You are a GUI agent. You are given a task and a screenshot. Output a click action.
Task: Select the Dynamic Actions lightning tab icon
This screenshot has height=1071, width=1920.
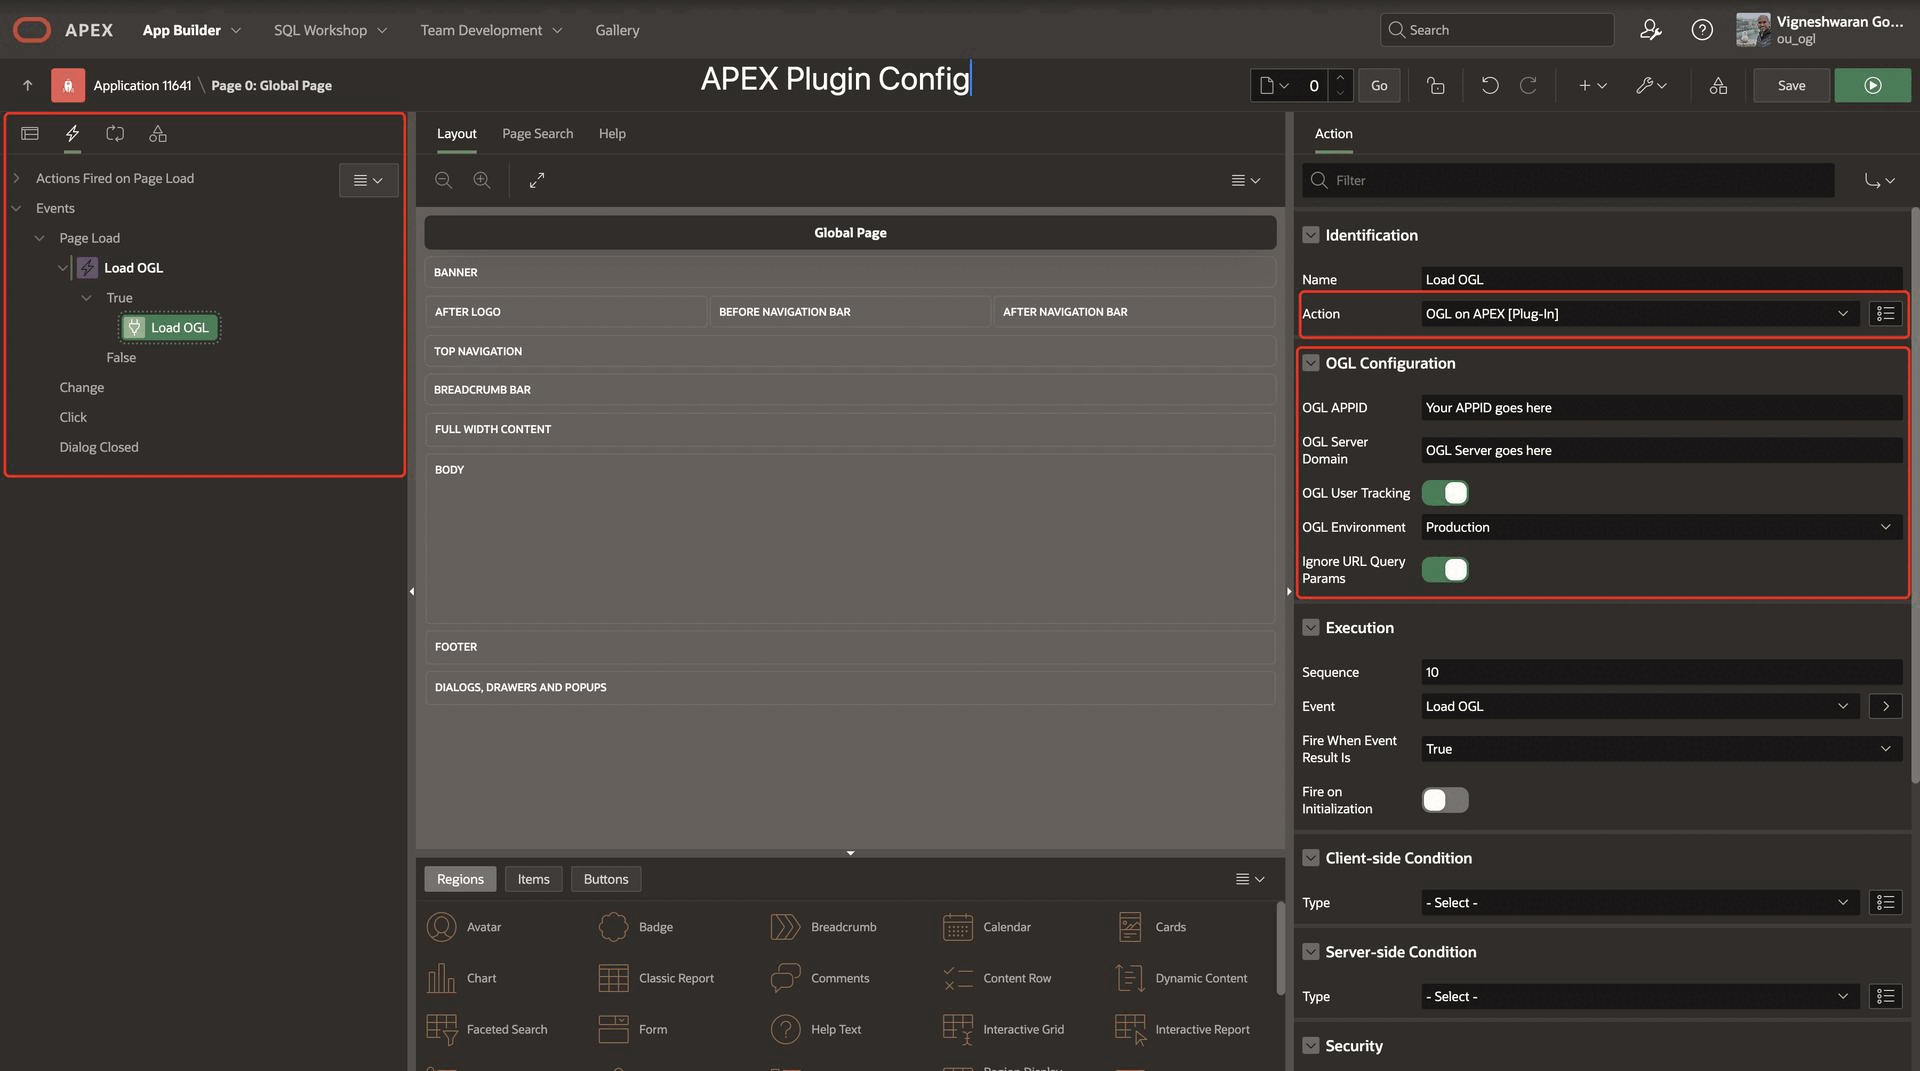click(72, 133)
